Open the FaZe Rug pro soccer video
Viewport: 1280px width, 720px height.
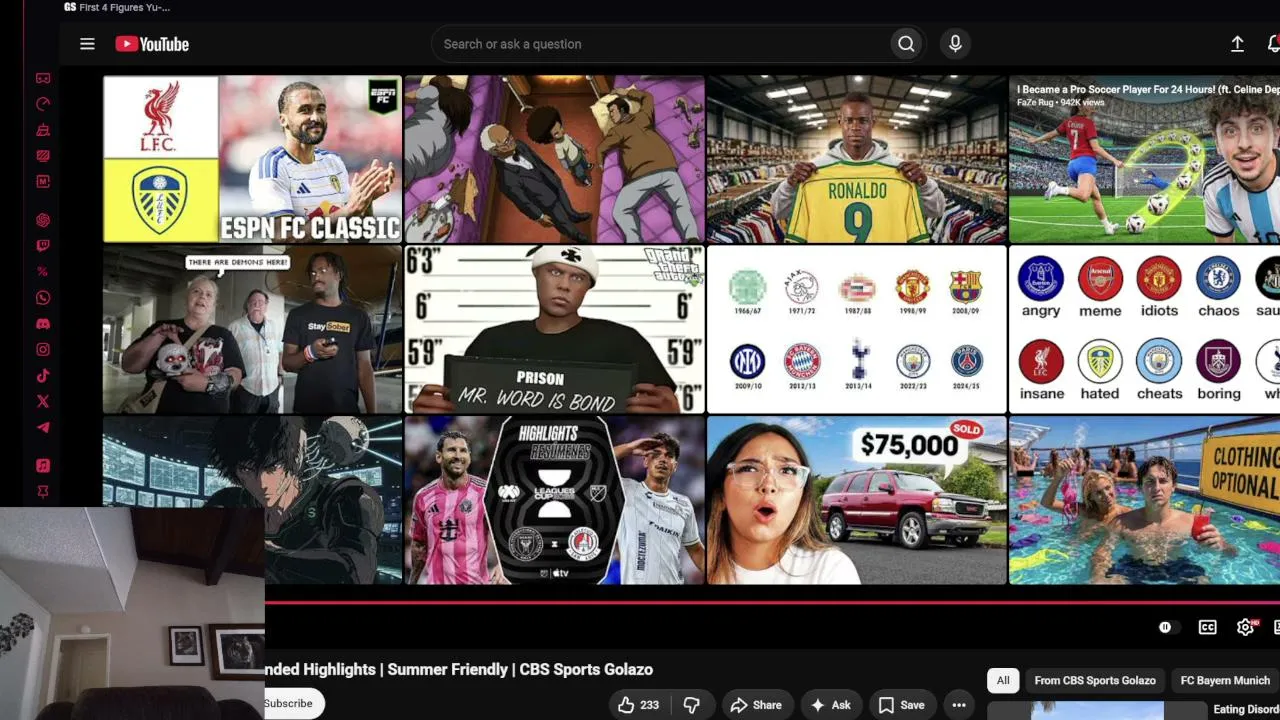tap(1144, 159)
